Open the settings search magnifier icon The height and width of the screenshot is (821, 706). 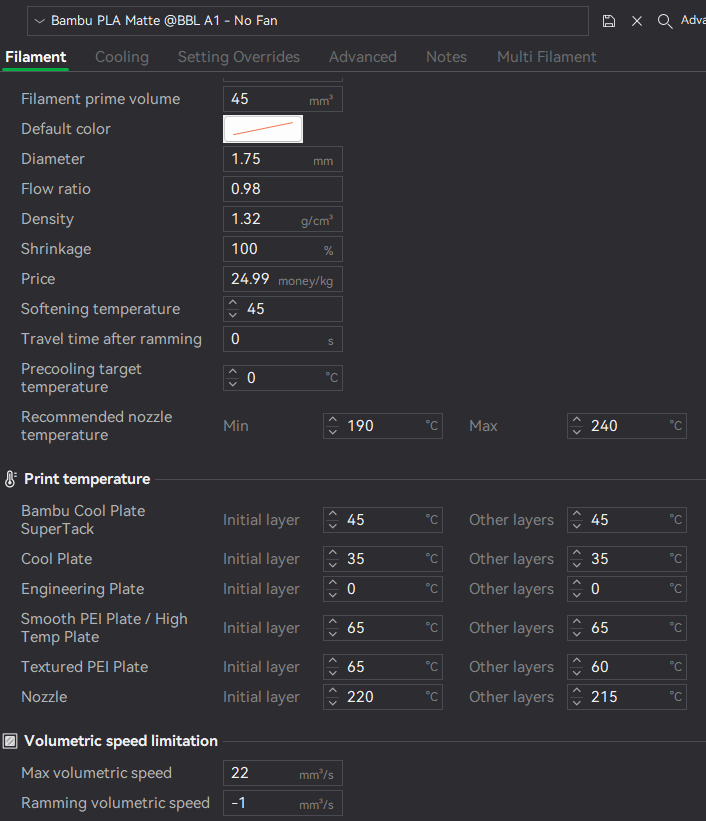[665, 21]
